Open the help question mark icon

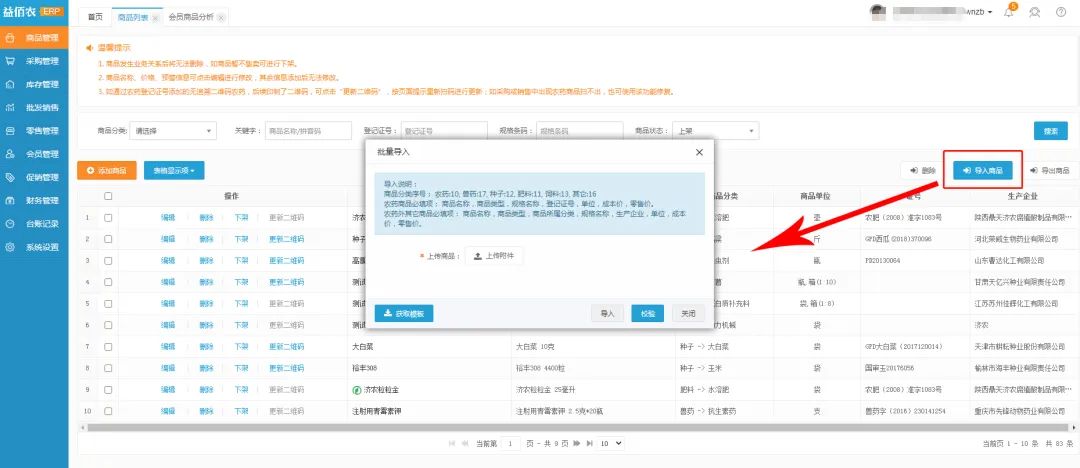(1060, 12)
